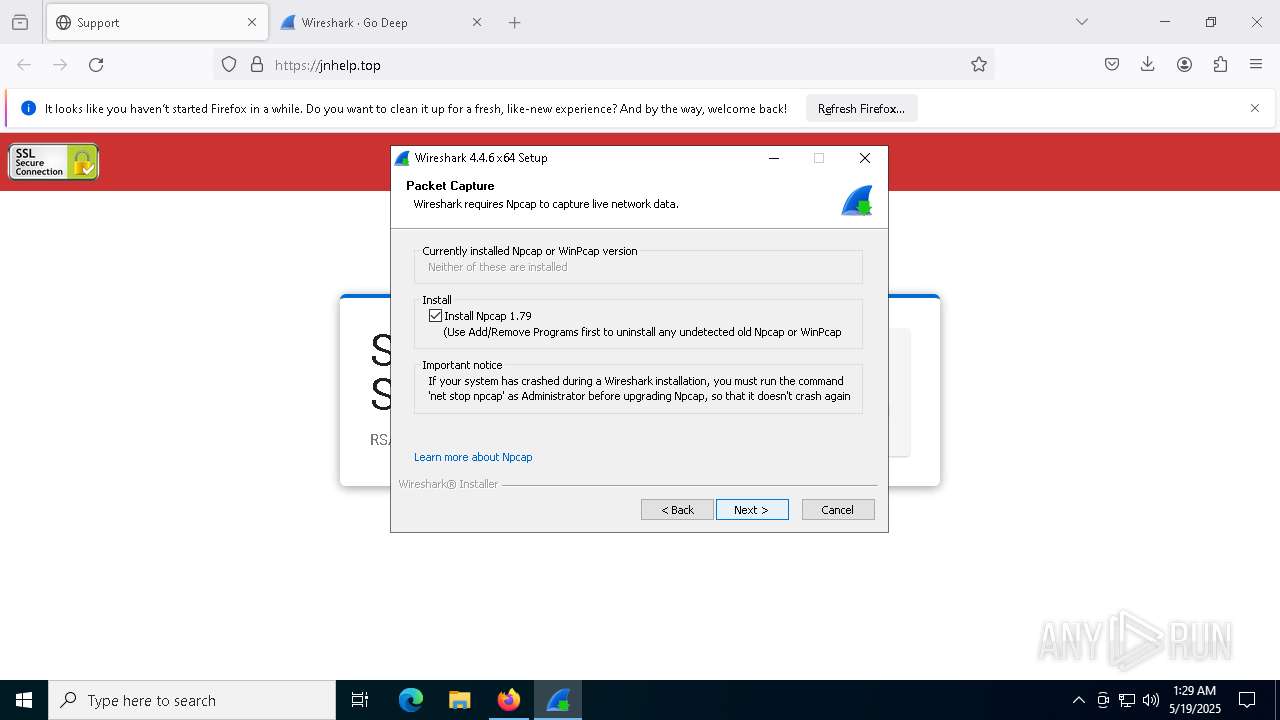Toggle the Install Npcap 1.79 checkbox
Image resolution: width=1280 pixels, height=720 pixels.
coord(436,316)
